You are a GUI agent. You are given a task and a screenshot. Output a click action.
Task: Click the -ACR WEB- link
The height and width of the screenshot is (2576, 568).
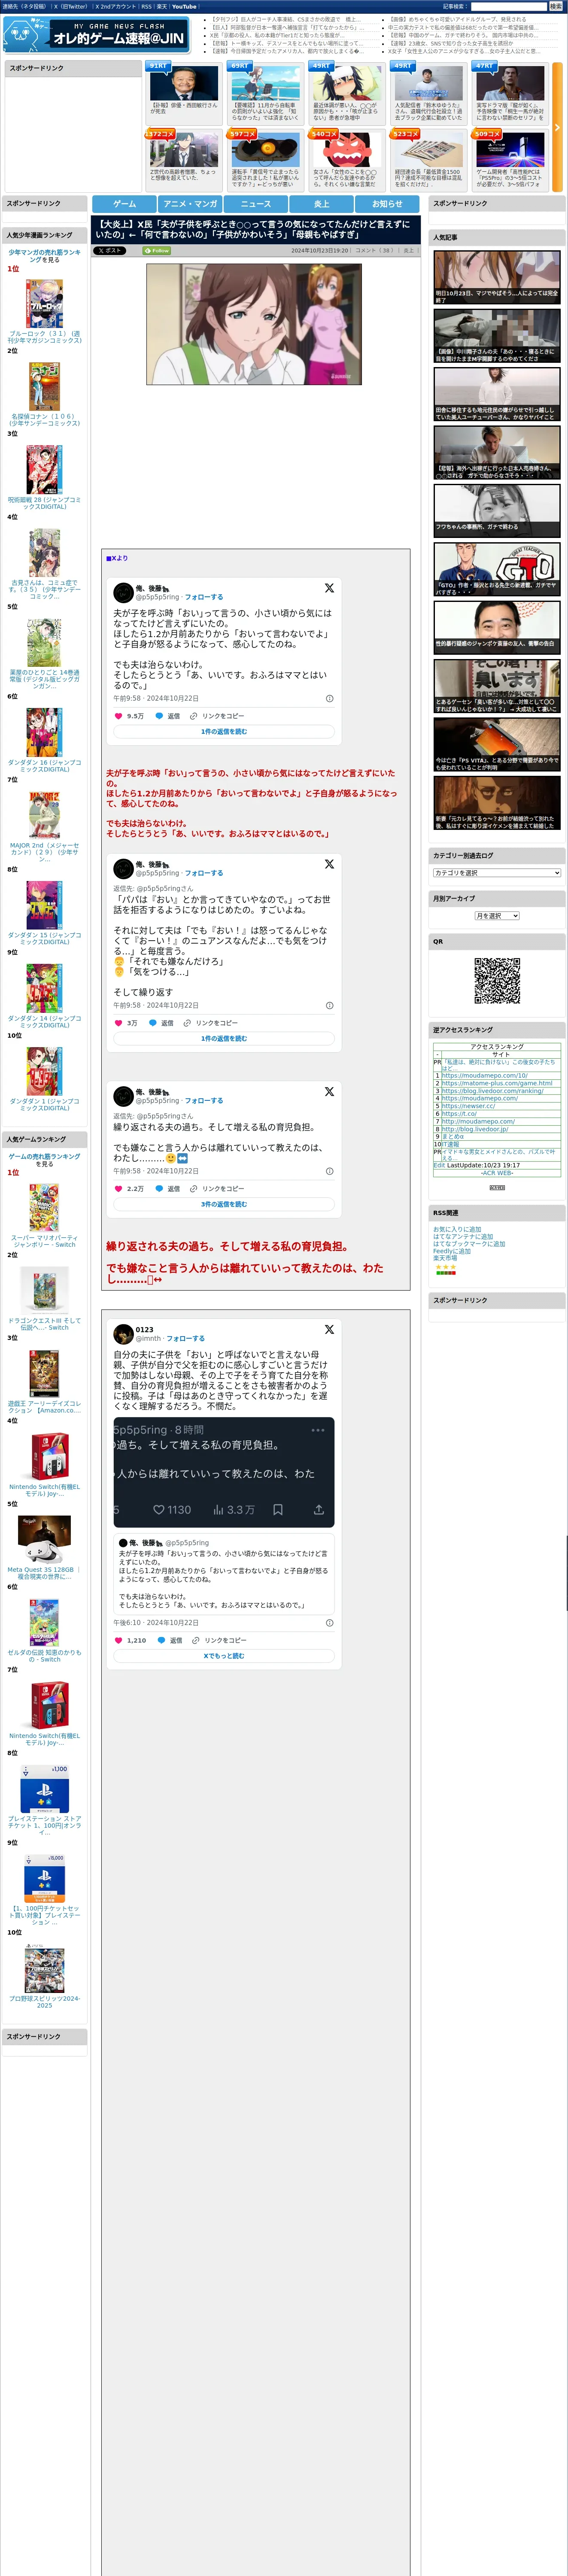coord(497,1173)
